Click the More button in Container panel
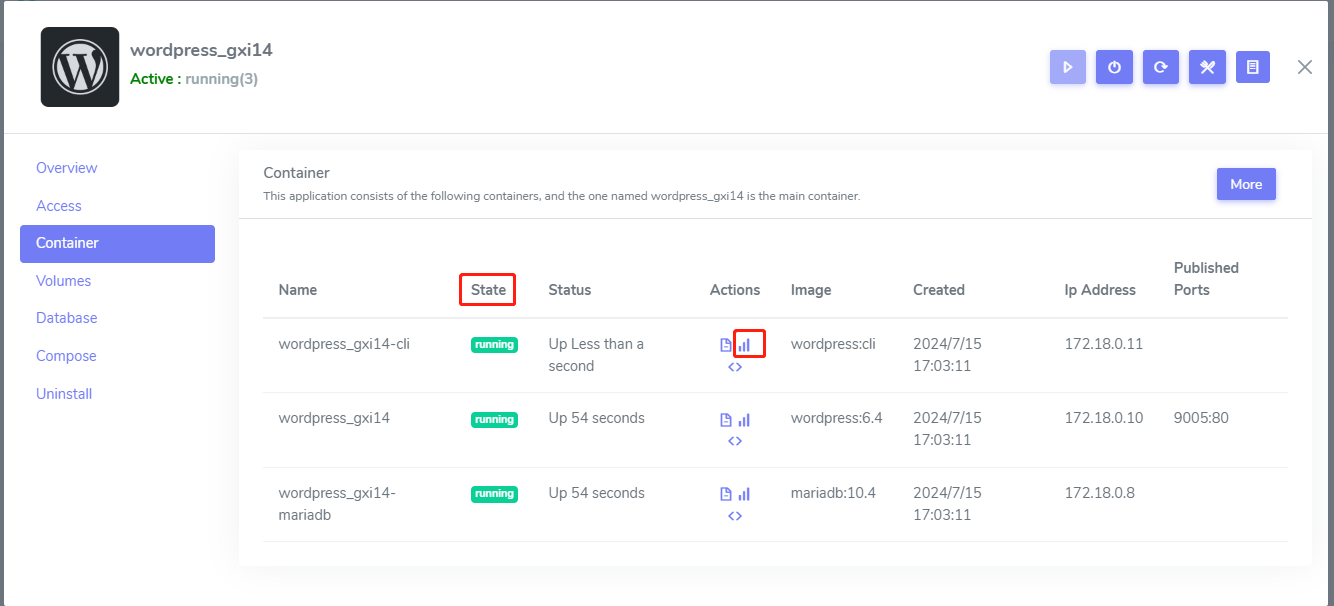The image size is (1334, 606). pyautogui.click(x=1245, y=184)
